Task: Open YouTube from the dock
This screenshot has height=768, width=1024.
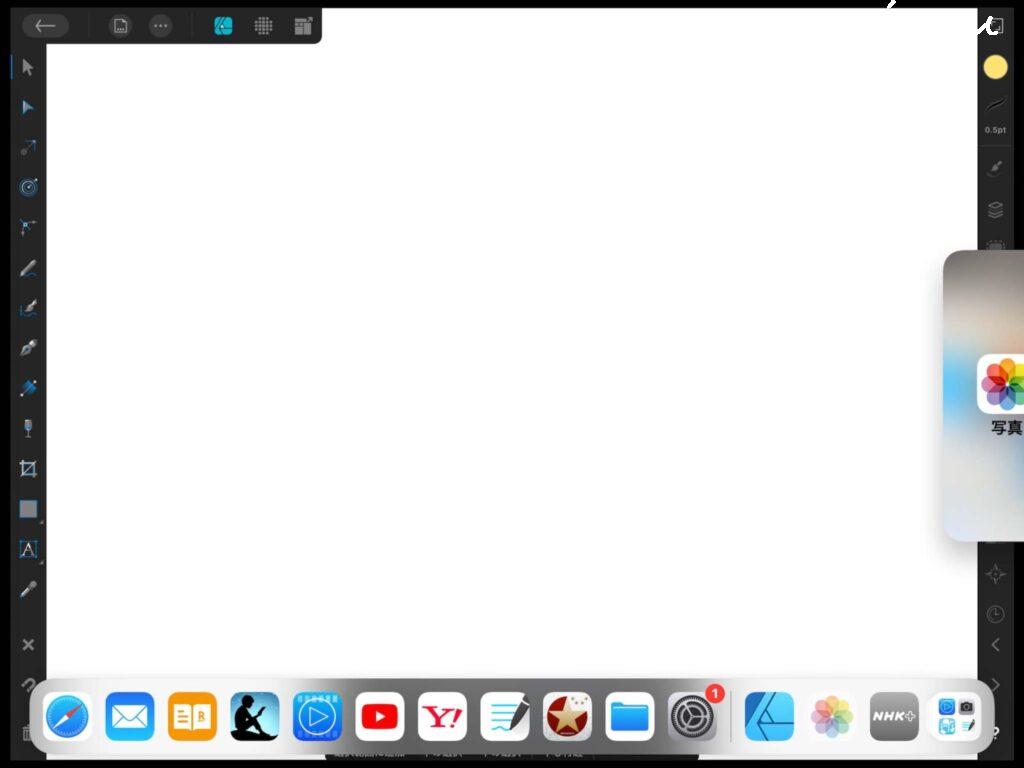Action: (380, 717)
